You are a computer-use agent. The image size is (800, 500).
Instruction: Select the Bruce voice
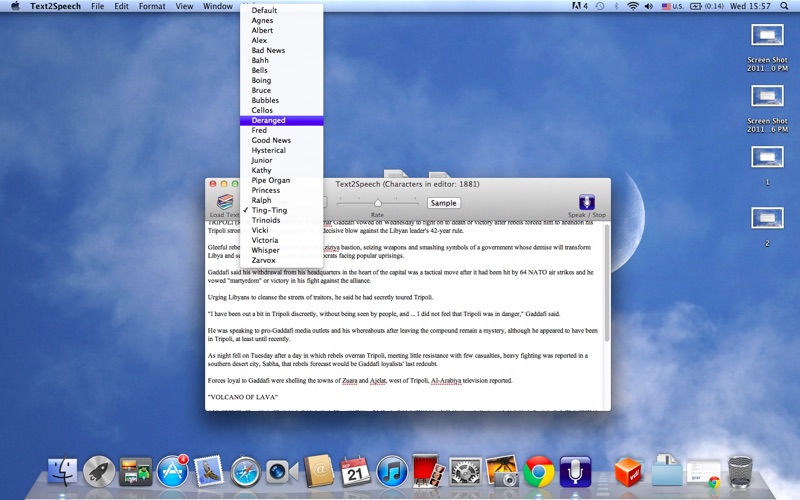[x=282, y=90]
